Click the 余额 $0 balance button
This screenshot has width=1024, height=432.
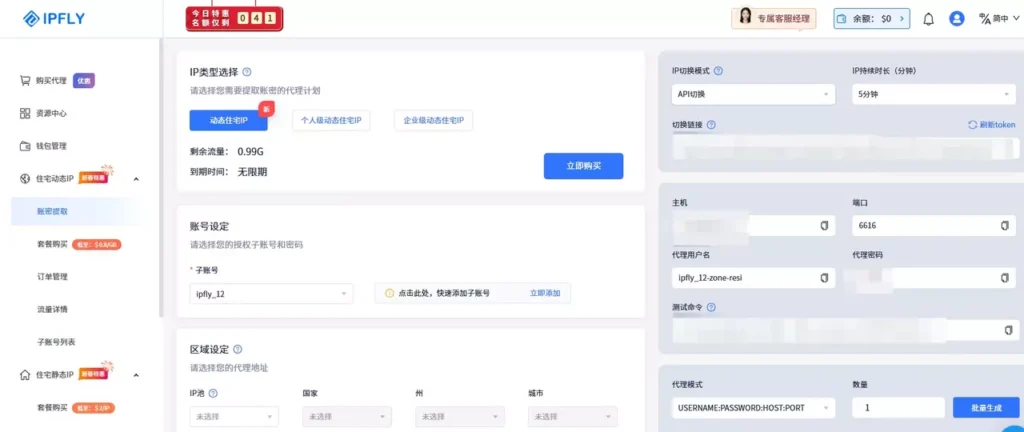(x=872, y=19)
